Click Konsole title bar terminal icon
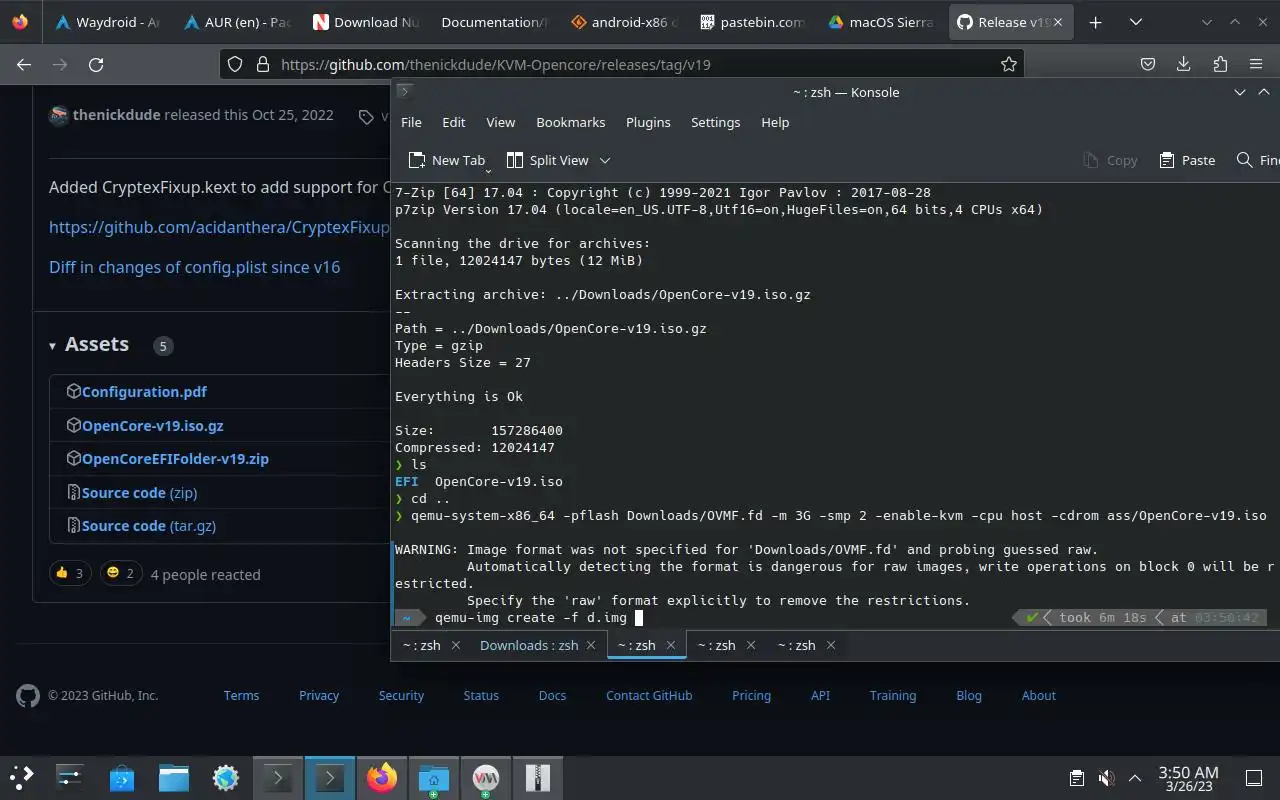1280x800 pixels. (404, 92)
